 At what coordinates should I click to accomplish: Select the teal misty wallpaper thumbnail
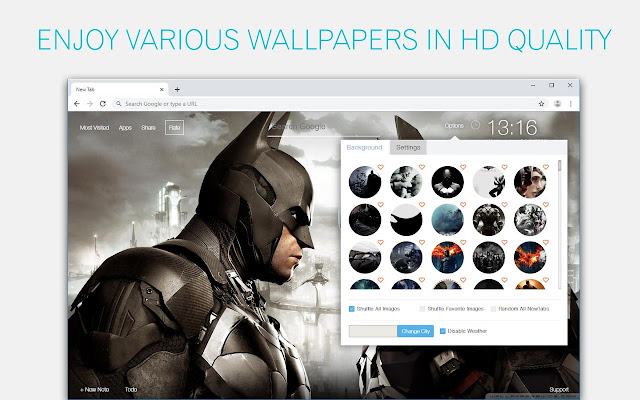click(447, 220)
